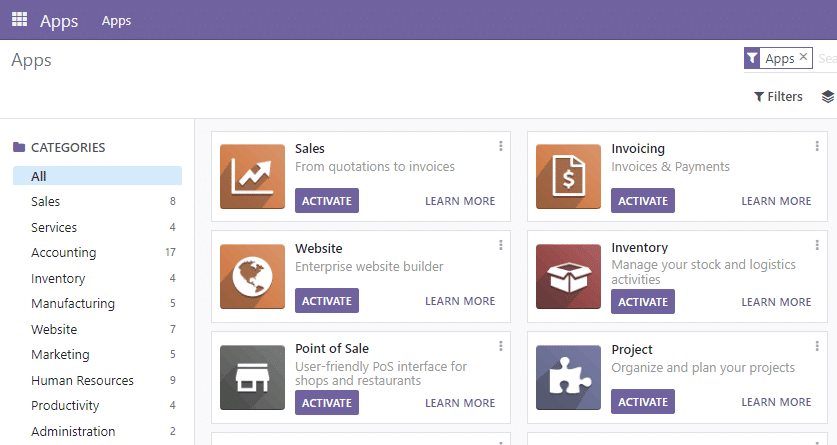Expand the Inventory card options menu

[x=817, y=246]
